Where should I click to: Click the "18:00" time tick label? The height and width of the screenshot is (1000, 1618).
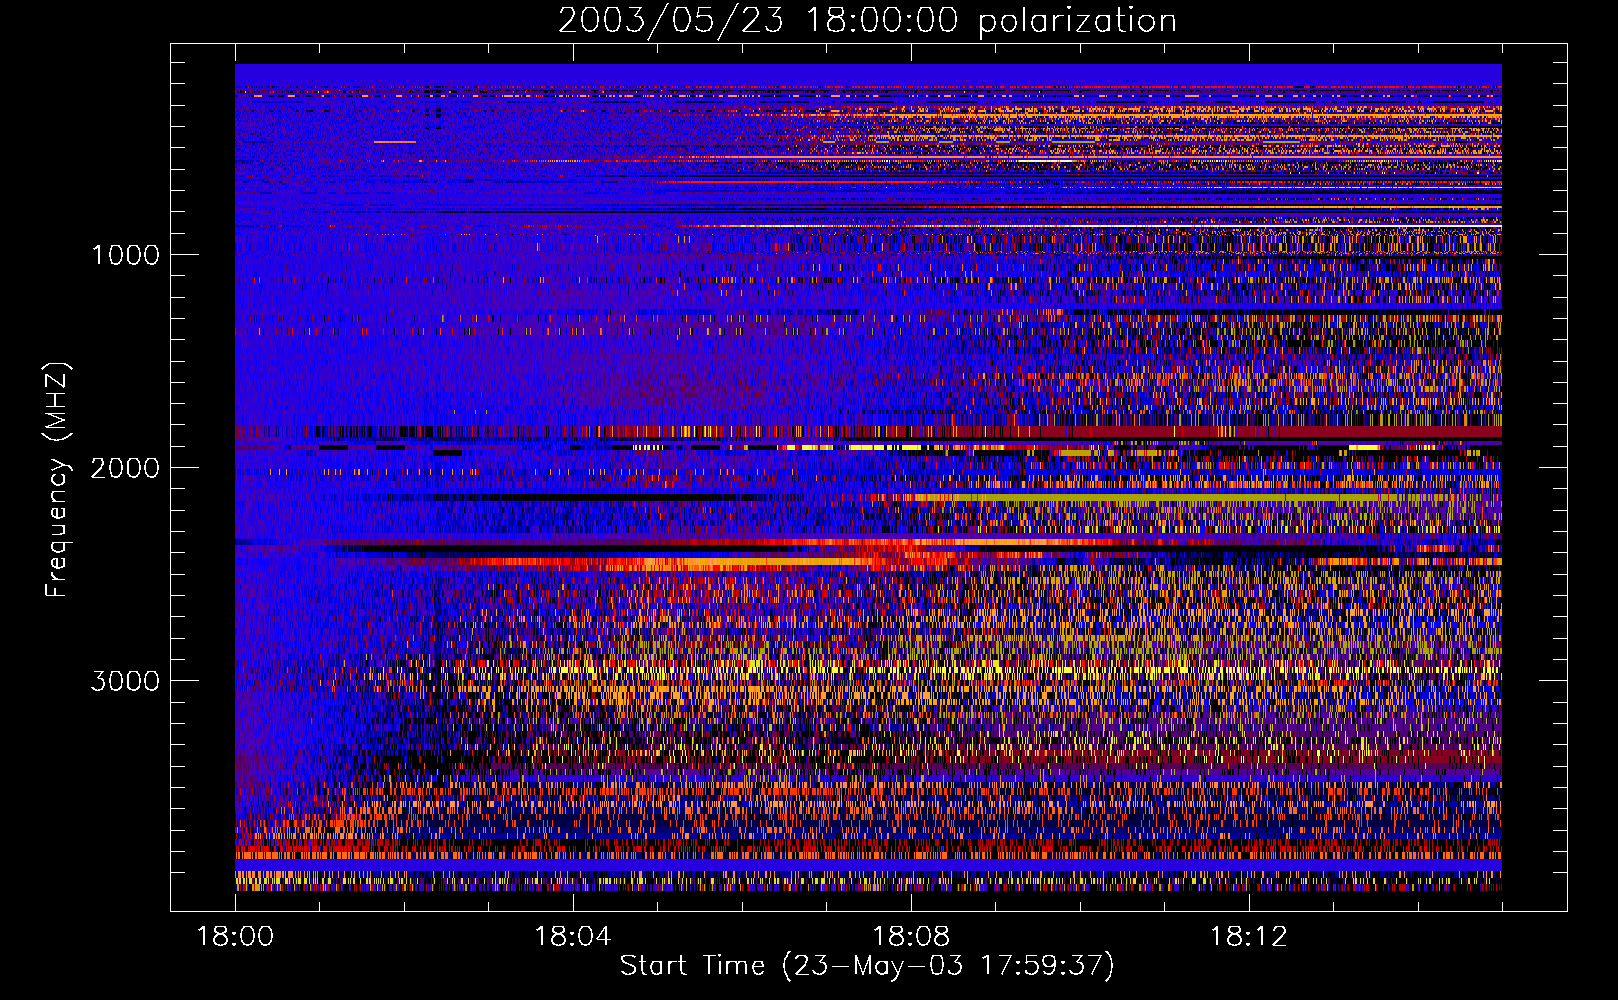coord(235,937)
